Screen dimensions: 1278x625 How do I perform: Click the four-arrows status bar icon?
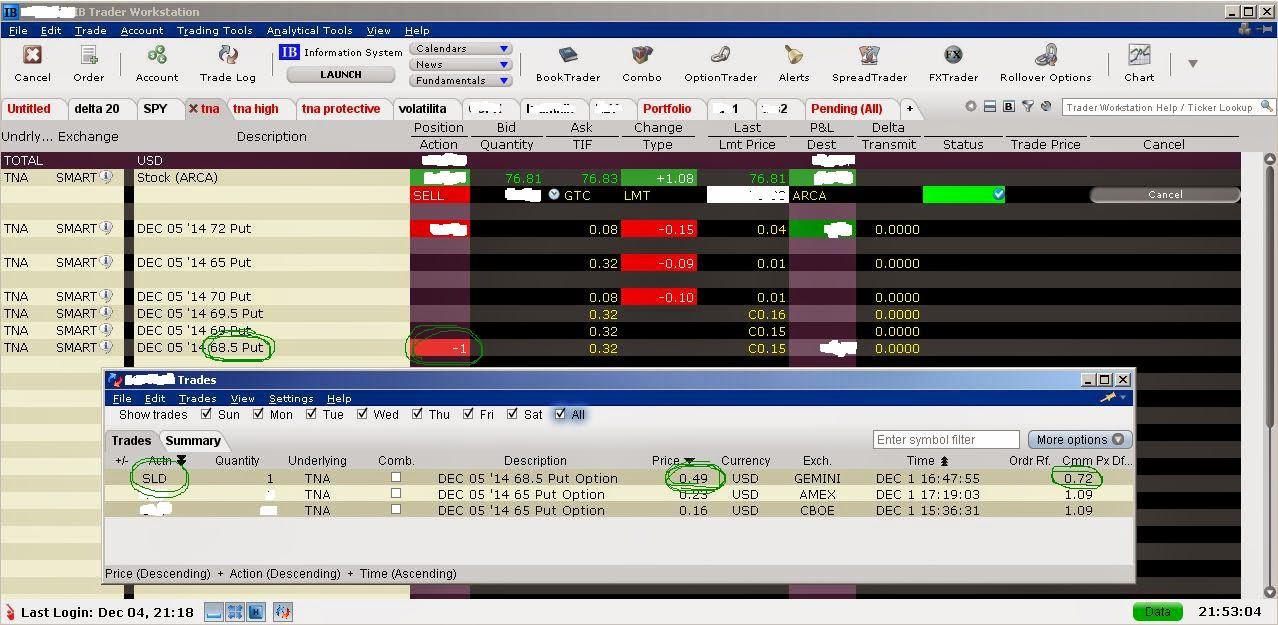pos(235,612)
